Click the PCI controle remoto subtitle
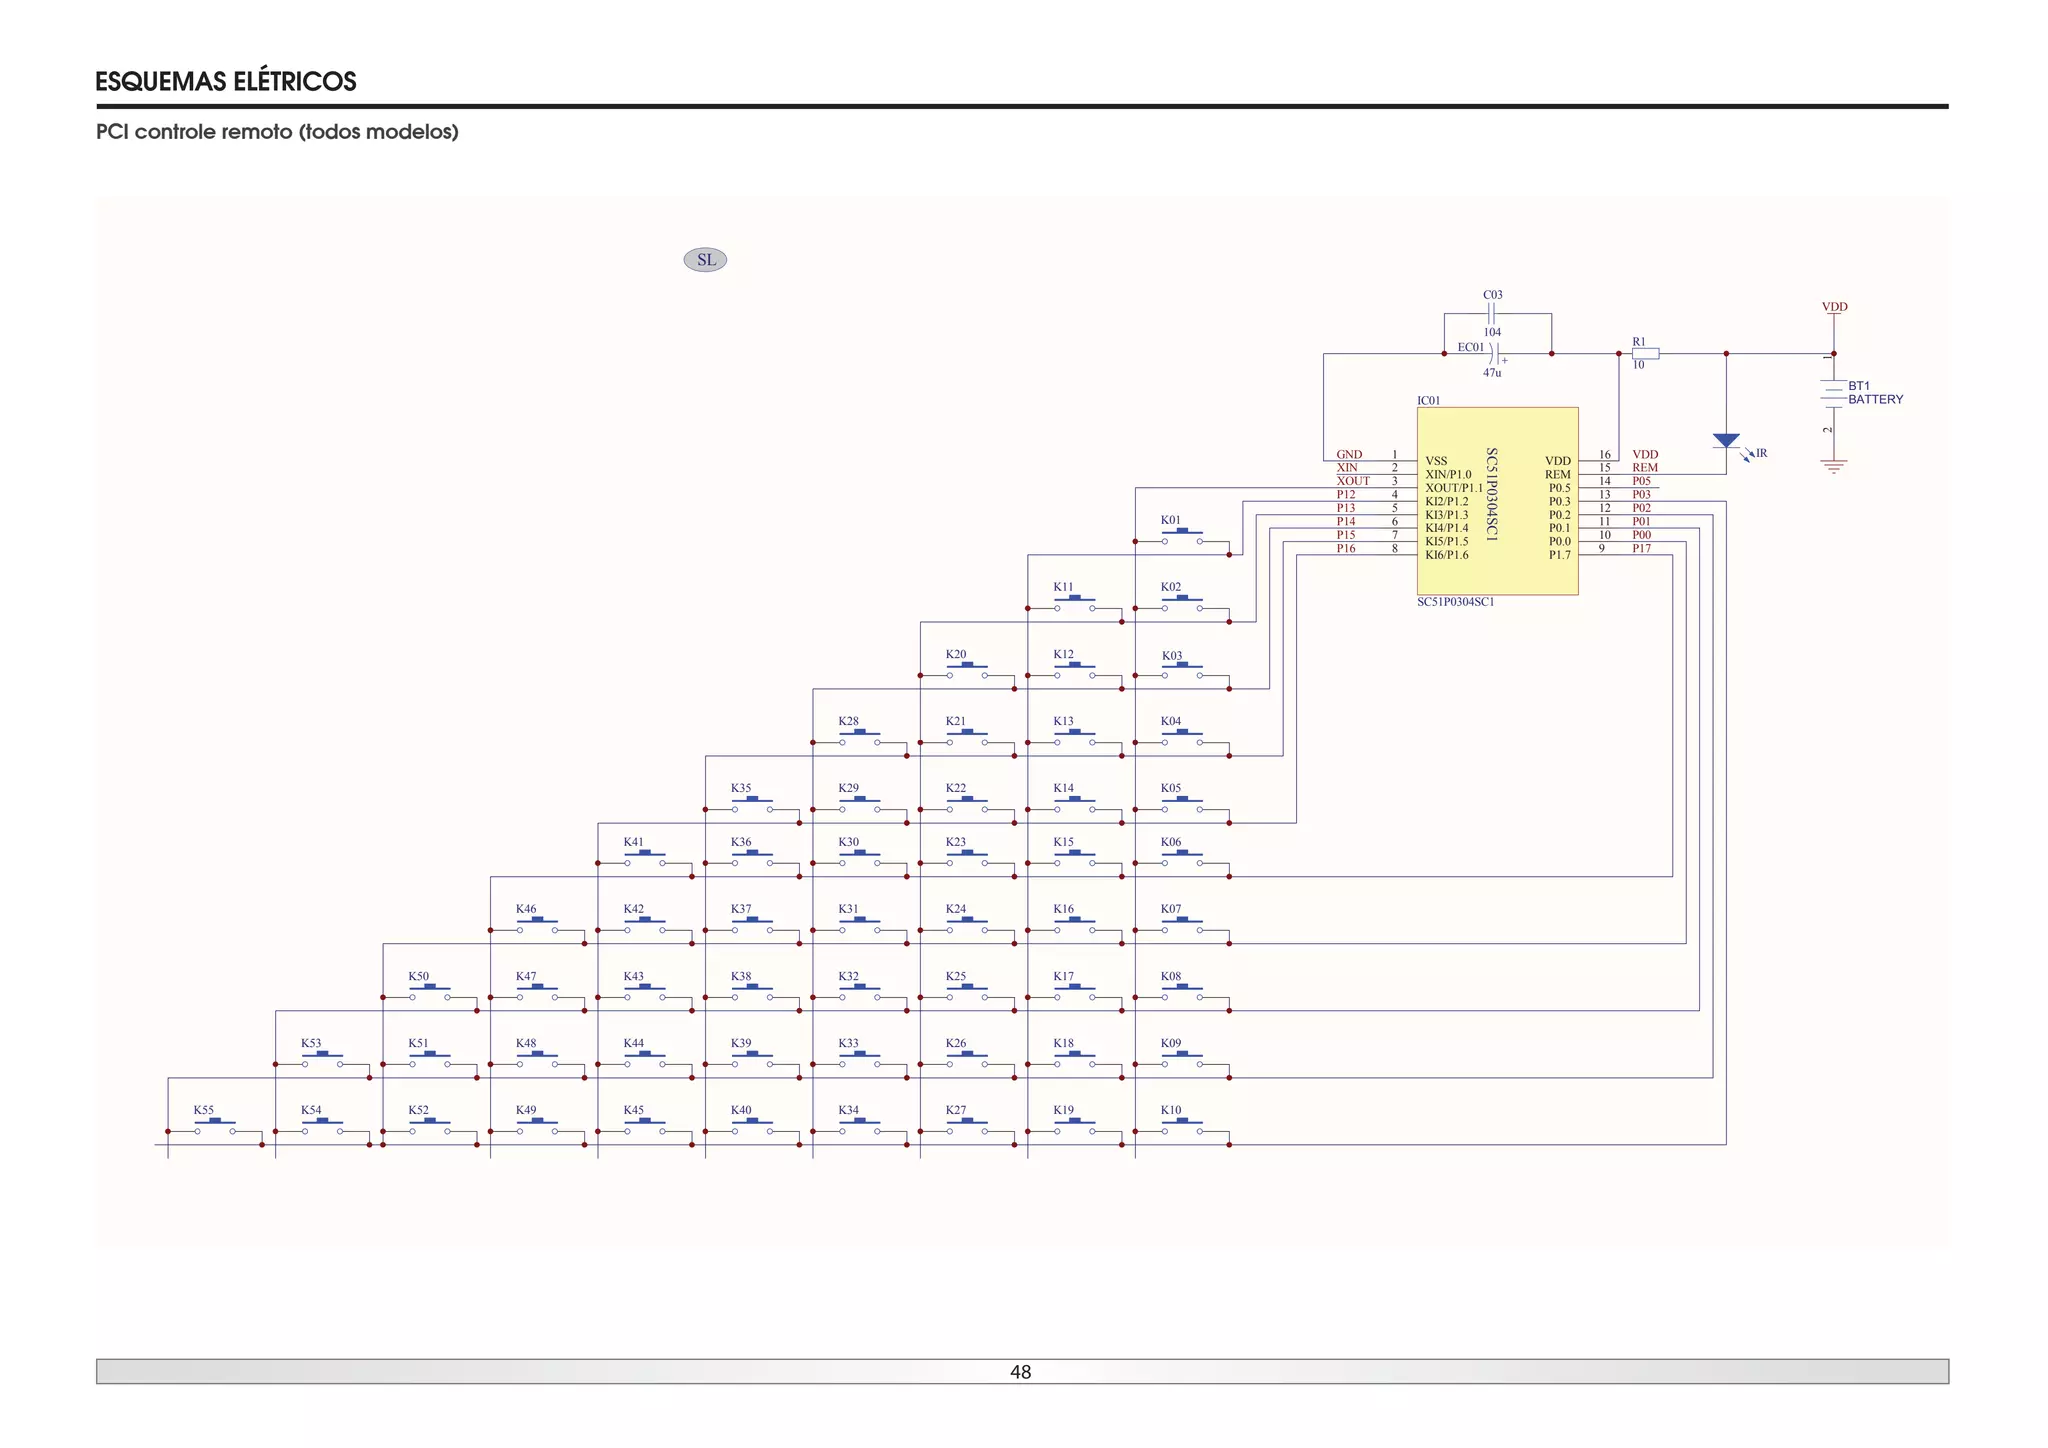 pyautogui.click(x=277, y=132)
